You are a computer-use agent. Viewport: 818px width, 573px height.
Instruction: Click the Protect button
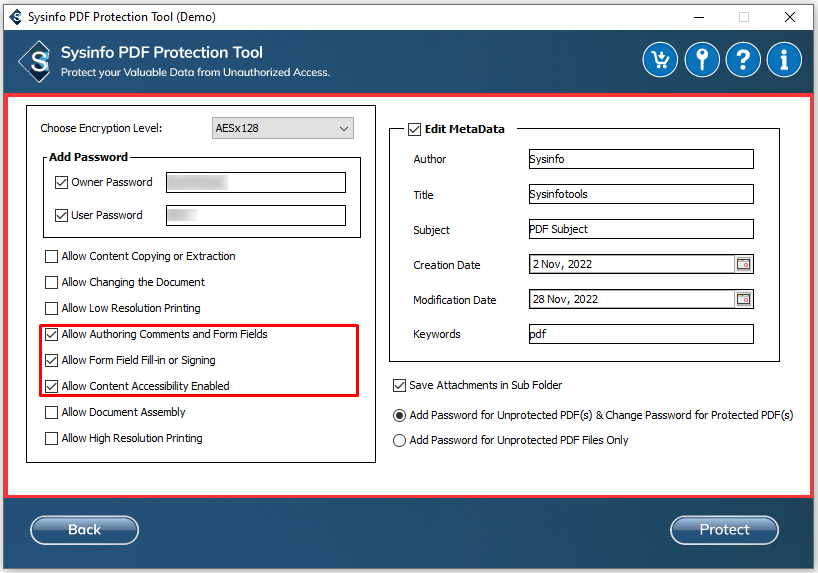(724, 530)
